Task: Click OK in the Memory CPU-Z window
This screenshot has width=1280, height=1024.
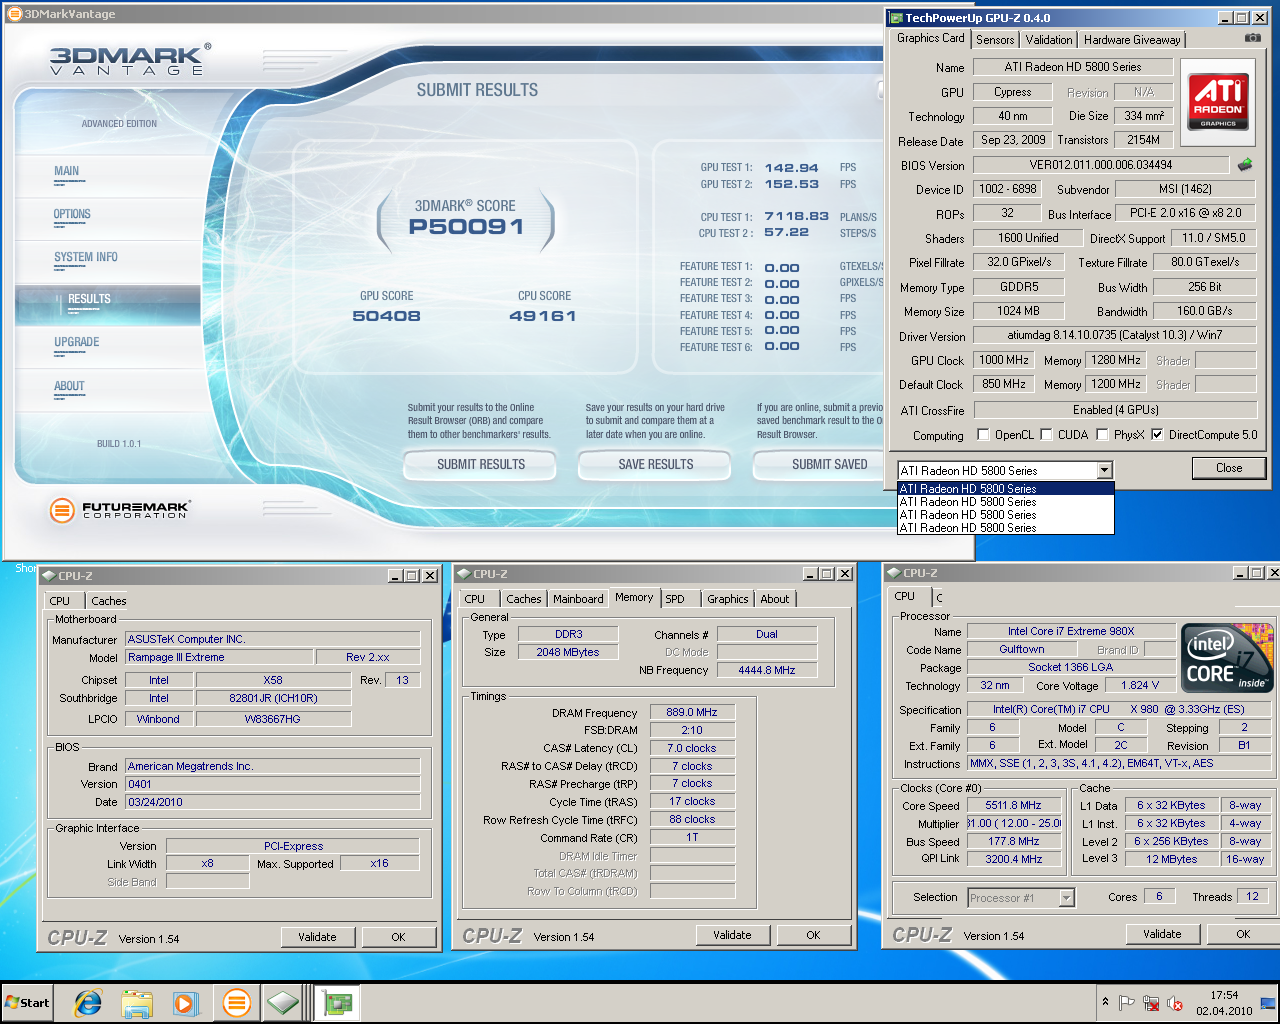Action: click(813, 936)
